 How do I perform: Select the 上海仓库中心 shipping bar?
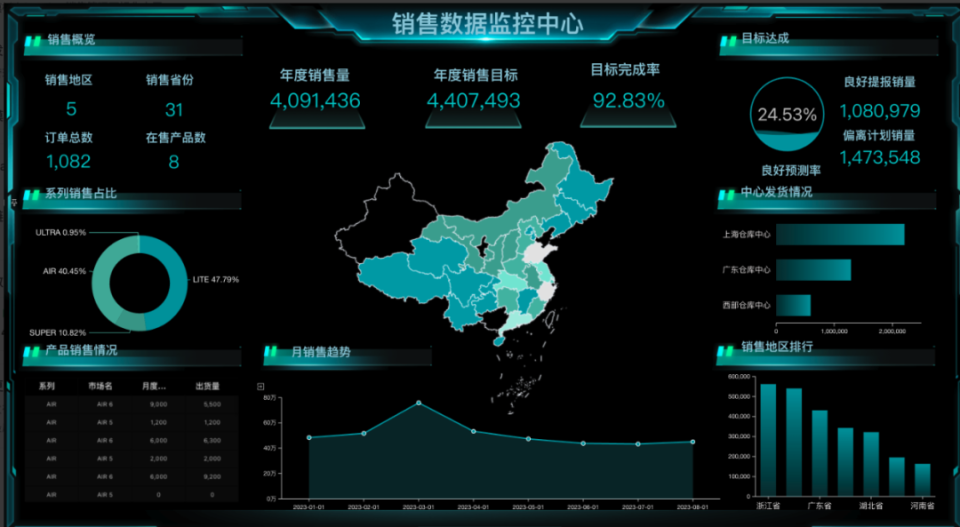(840, 235)
